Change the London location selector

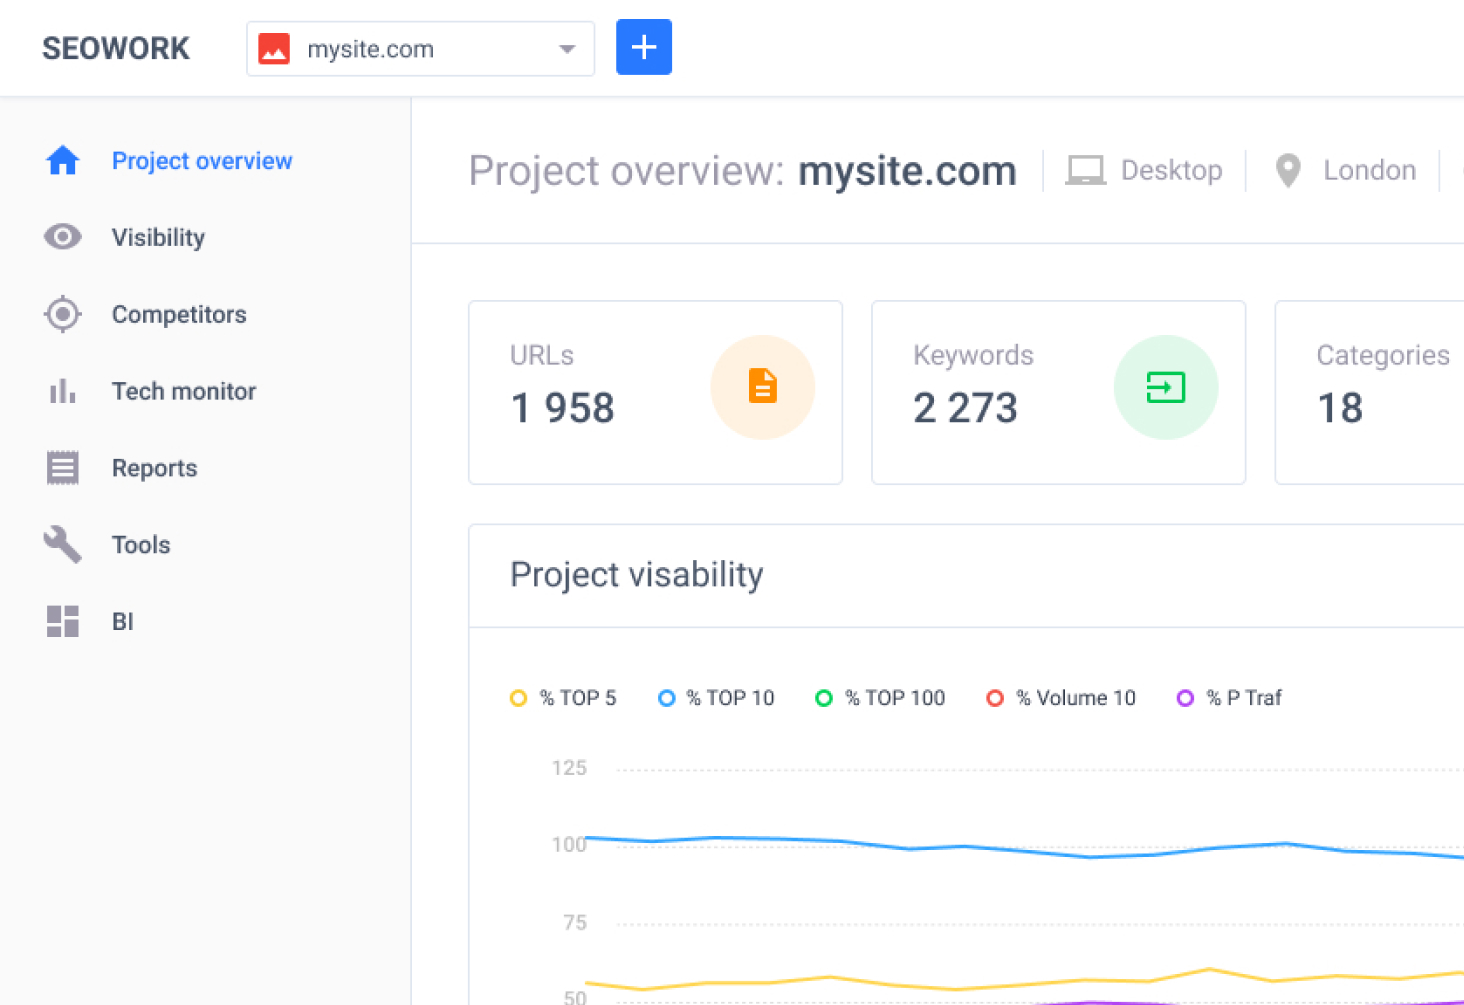point(1347,171)
